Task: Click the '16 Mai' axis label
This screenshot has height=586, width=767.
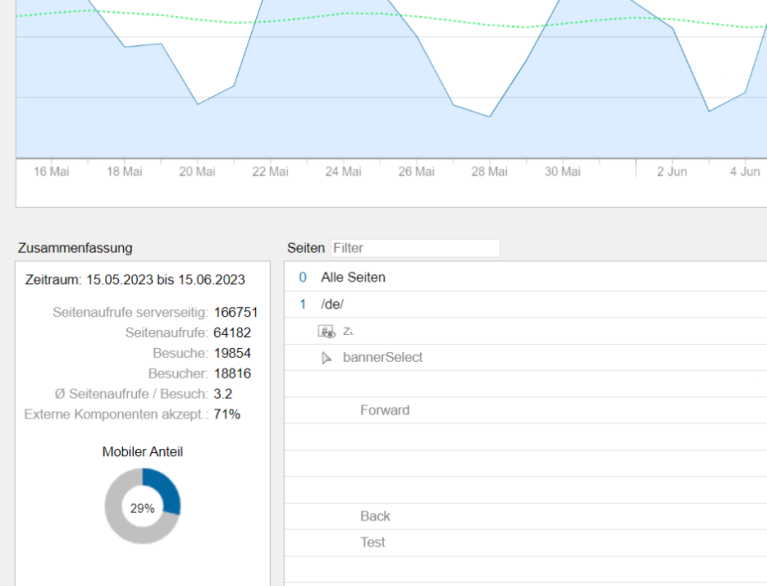Action: 52,172
